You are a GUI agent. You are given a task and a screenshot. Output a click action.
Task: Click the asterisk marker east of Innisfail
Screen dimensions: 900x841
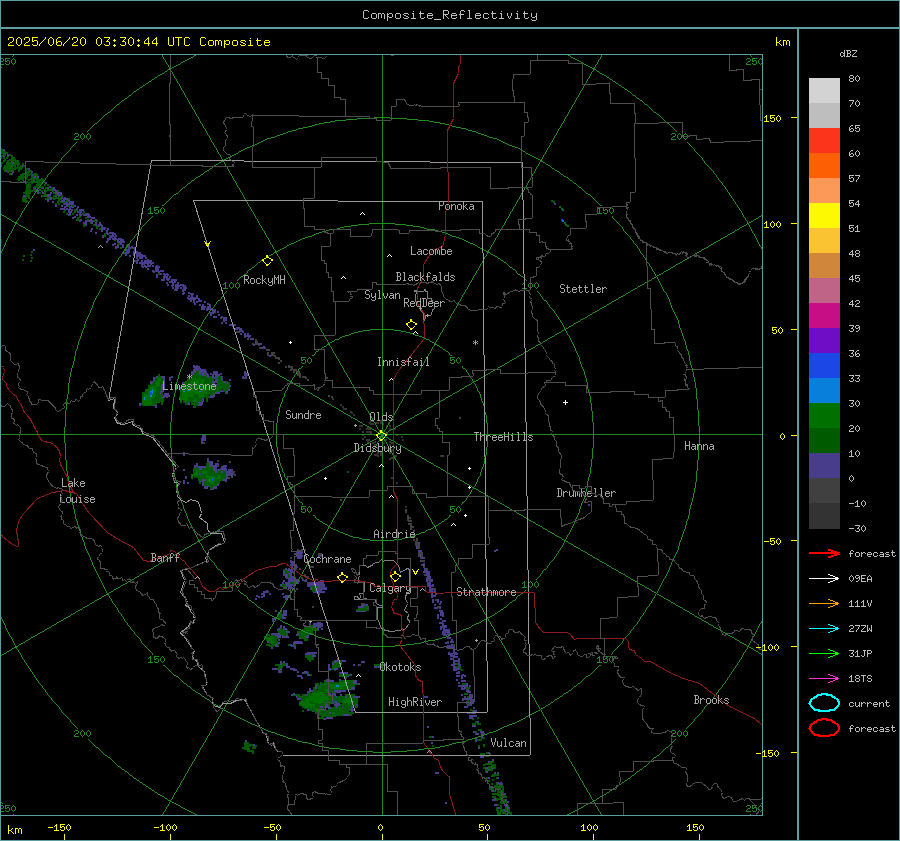click(x=475, y=343)
